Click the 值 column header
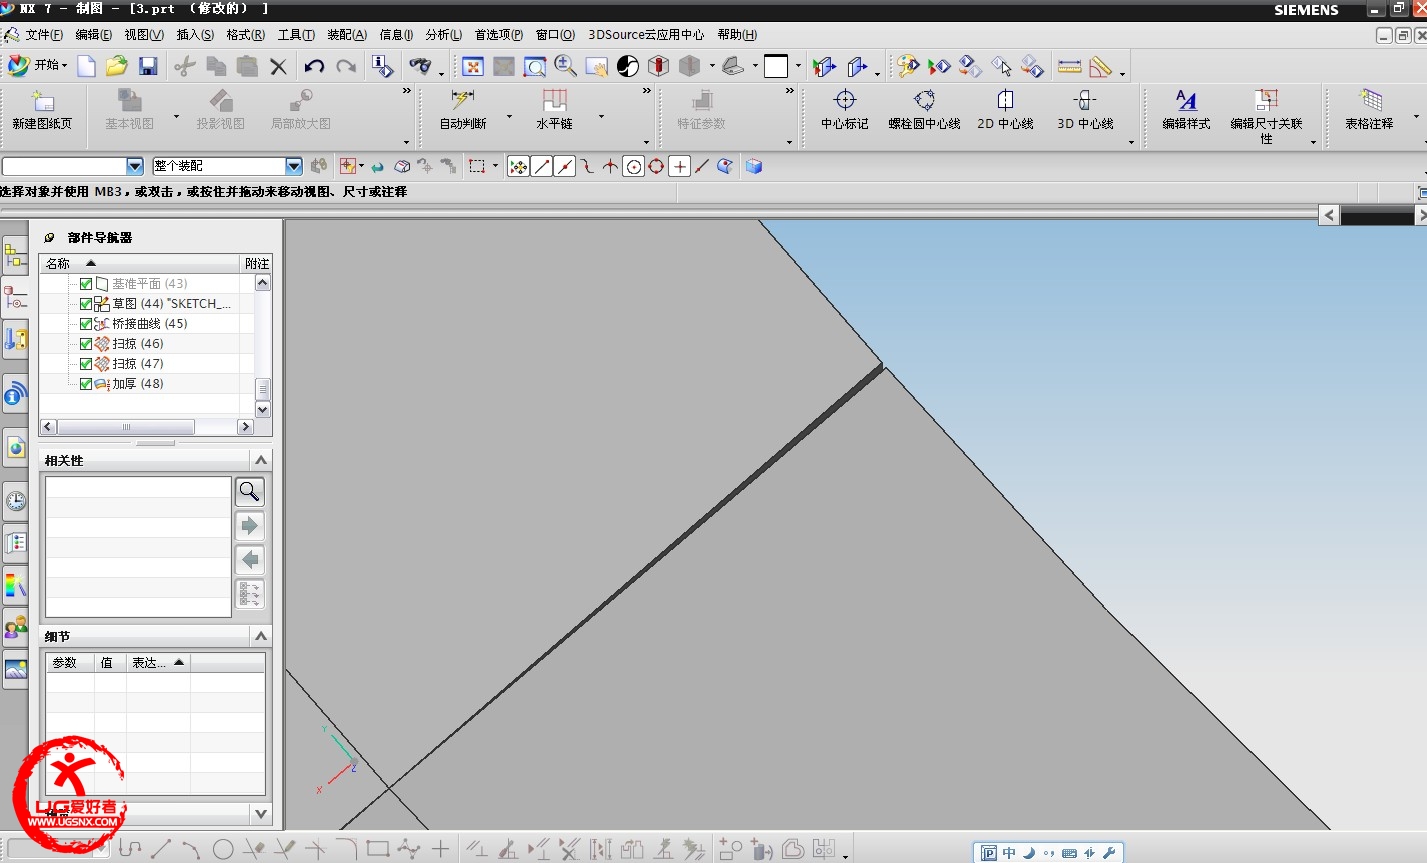 click(x=110, y=663)
